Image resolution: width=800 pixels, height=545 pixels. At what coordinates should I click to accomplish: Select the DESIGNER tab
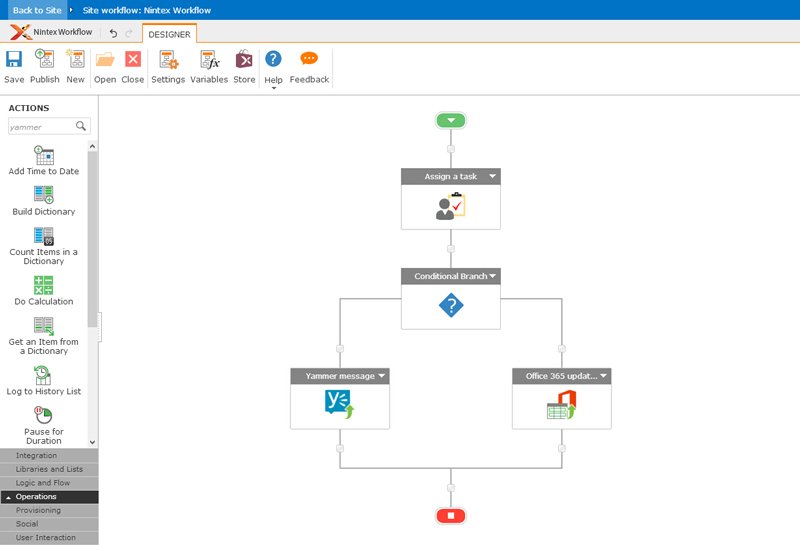click(x=169, y=34)
